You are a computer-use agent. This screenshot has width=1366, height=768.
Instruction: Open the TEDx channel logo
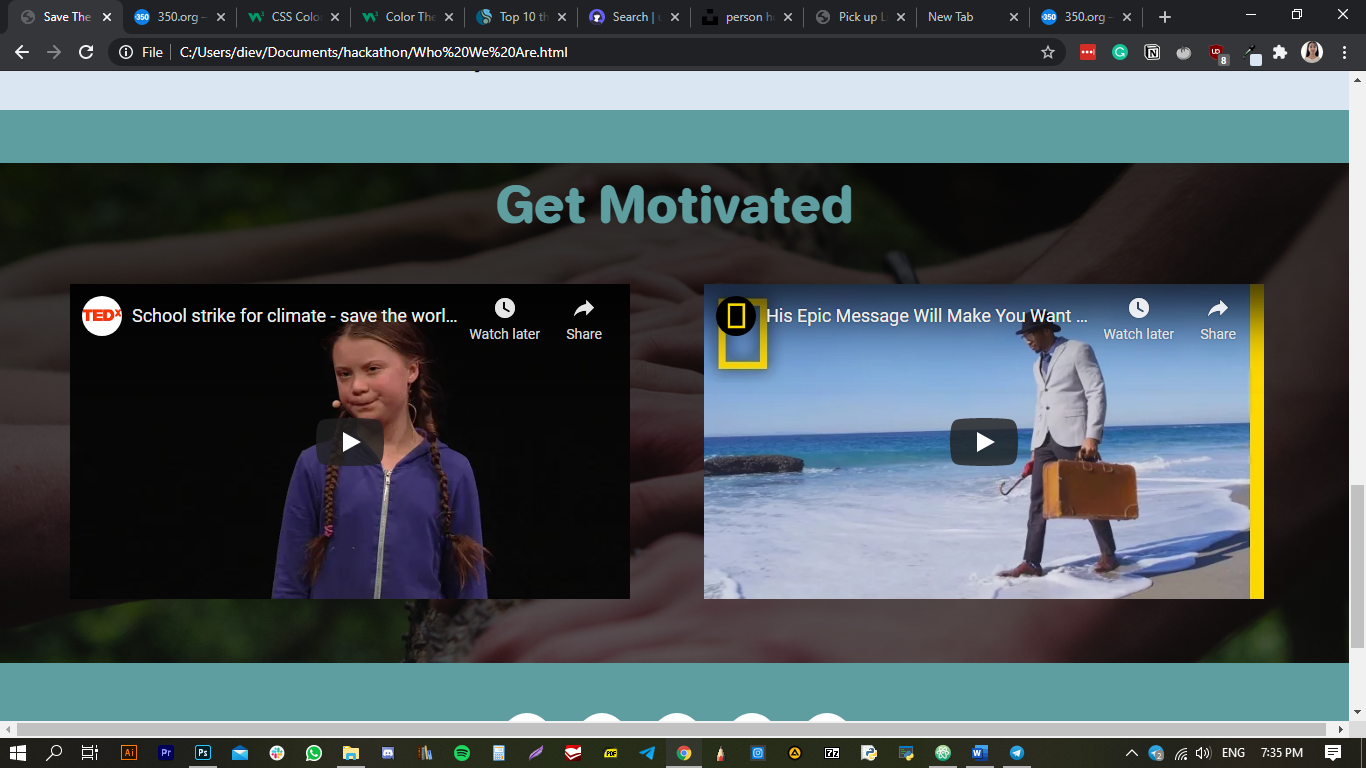point(102,316)
